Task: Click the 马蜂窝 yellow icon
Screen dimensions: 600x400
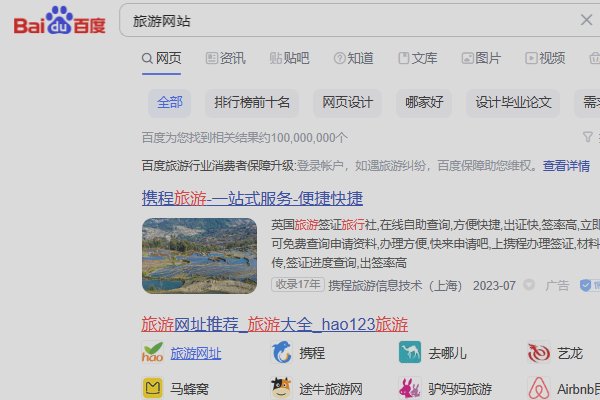Action: [x=152, y=388]
